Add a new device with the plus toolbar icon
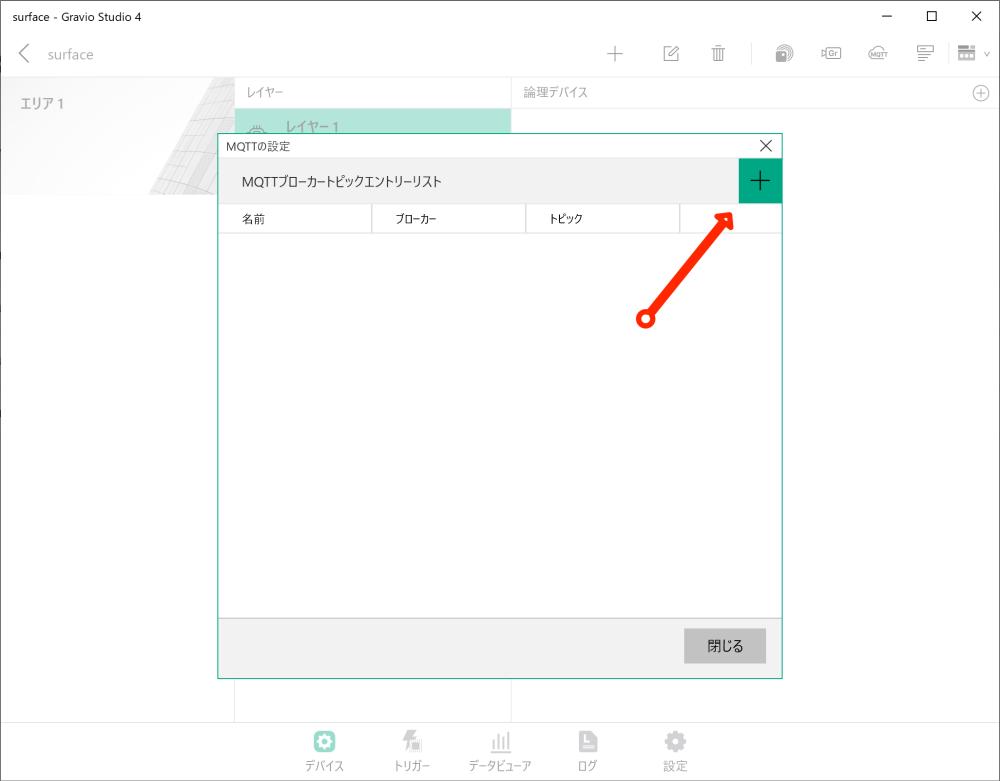This screenshot has width=1000, height=781. 615,53
